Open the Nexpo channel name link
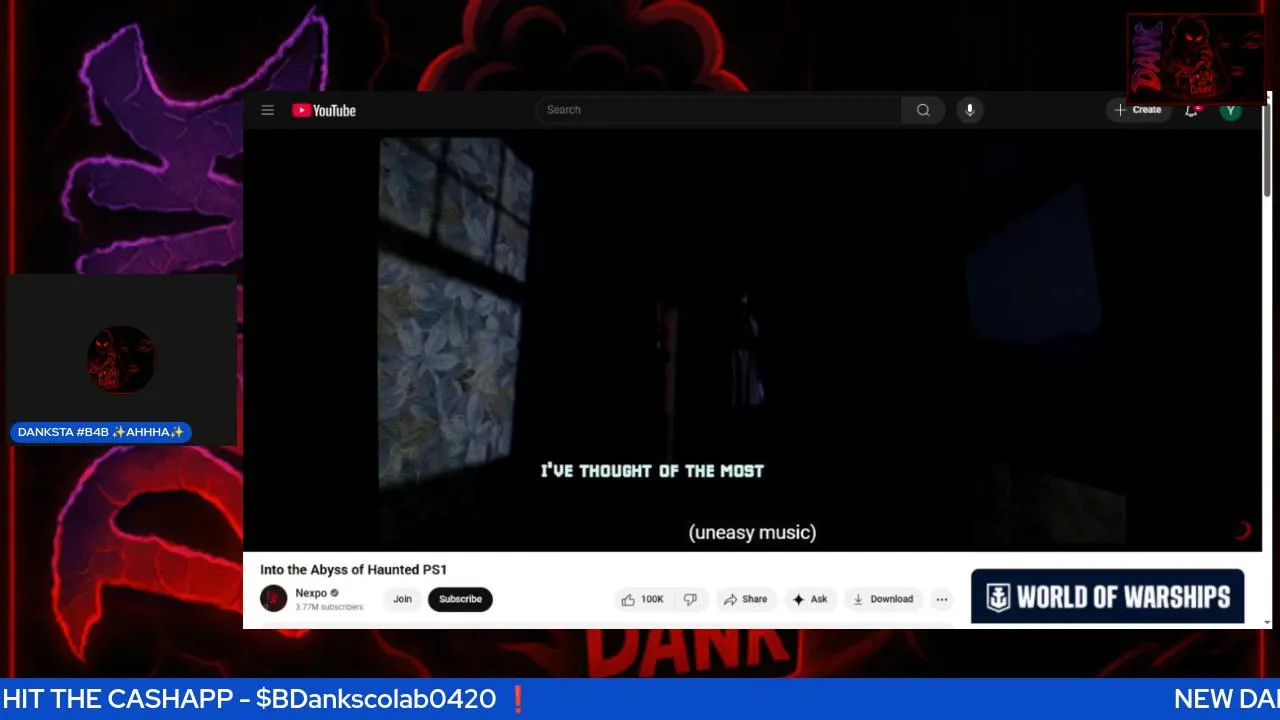Image resolution: width=1280 pixels, height=720 pixels. point(311,593)
